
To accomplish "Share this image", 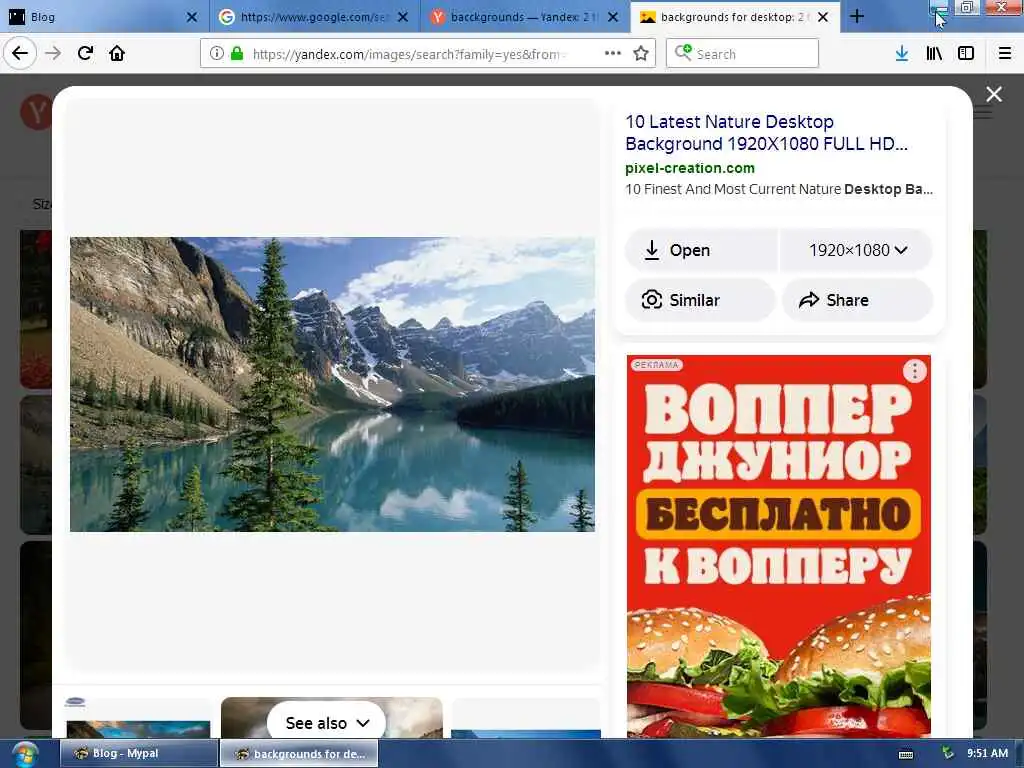I will click(857, 300).
